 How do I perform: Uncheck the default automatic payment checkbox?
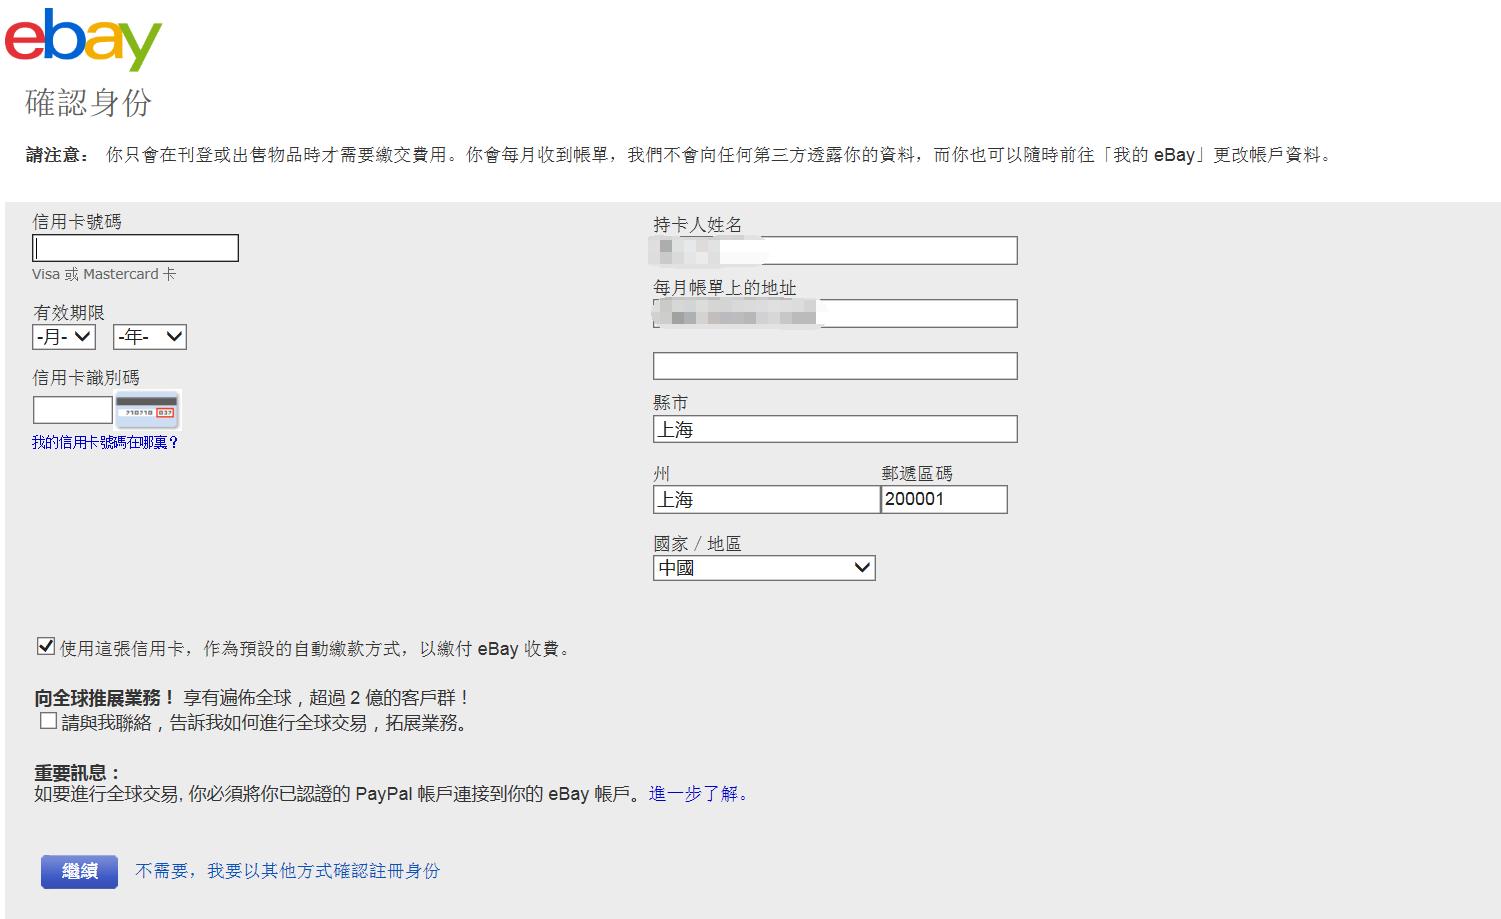(45, 646)
